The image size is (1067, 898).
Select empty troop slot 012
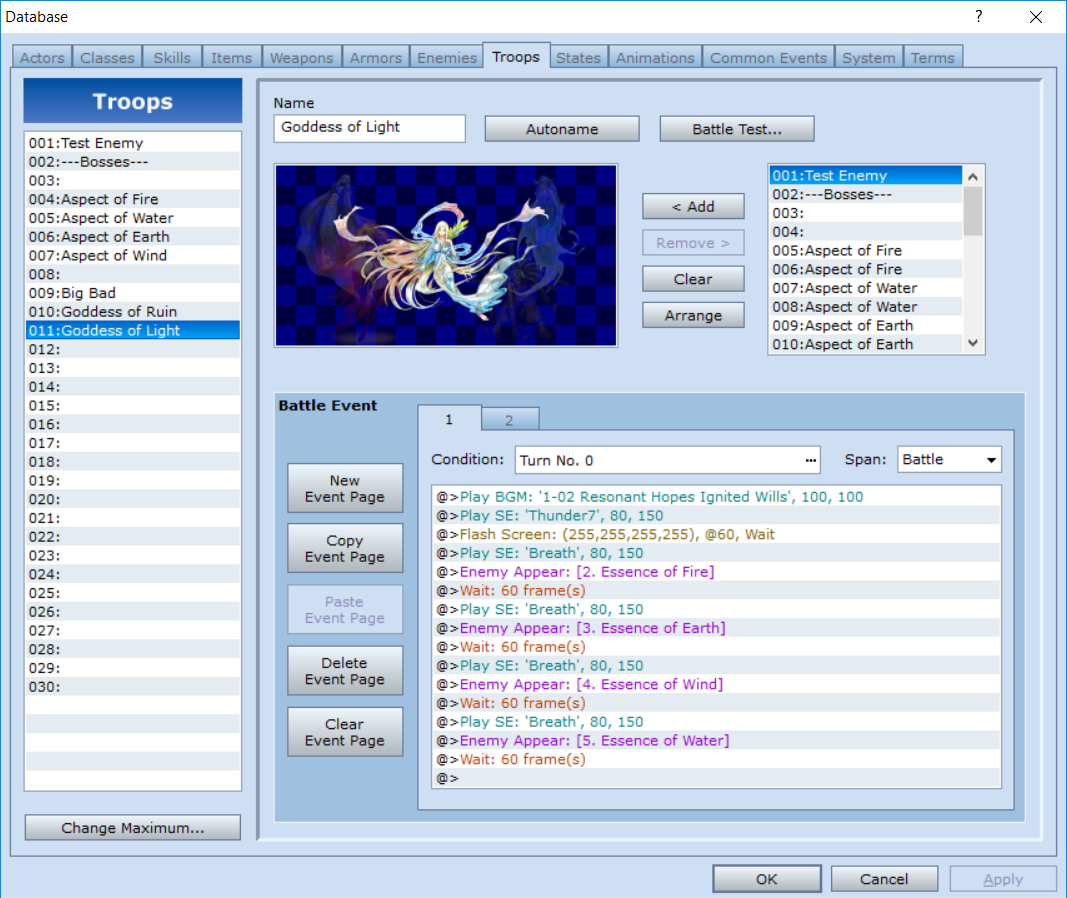tap(133, 349)
